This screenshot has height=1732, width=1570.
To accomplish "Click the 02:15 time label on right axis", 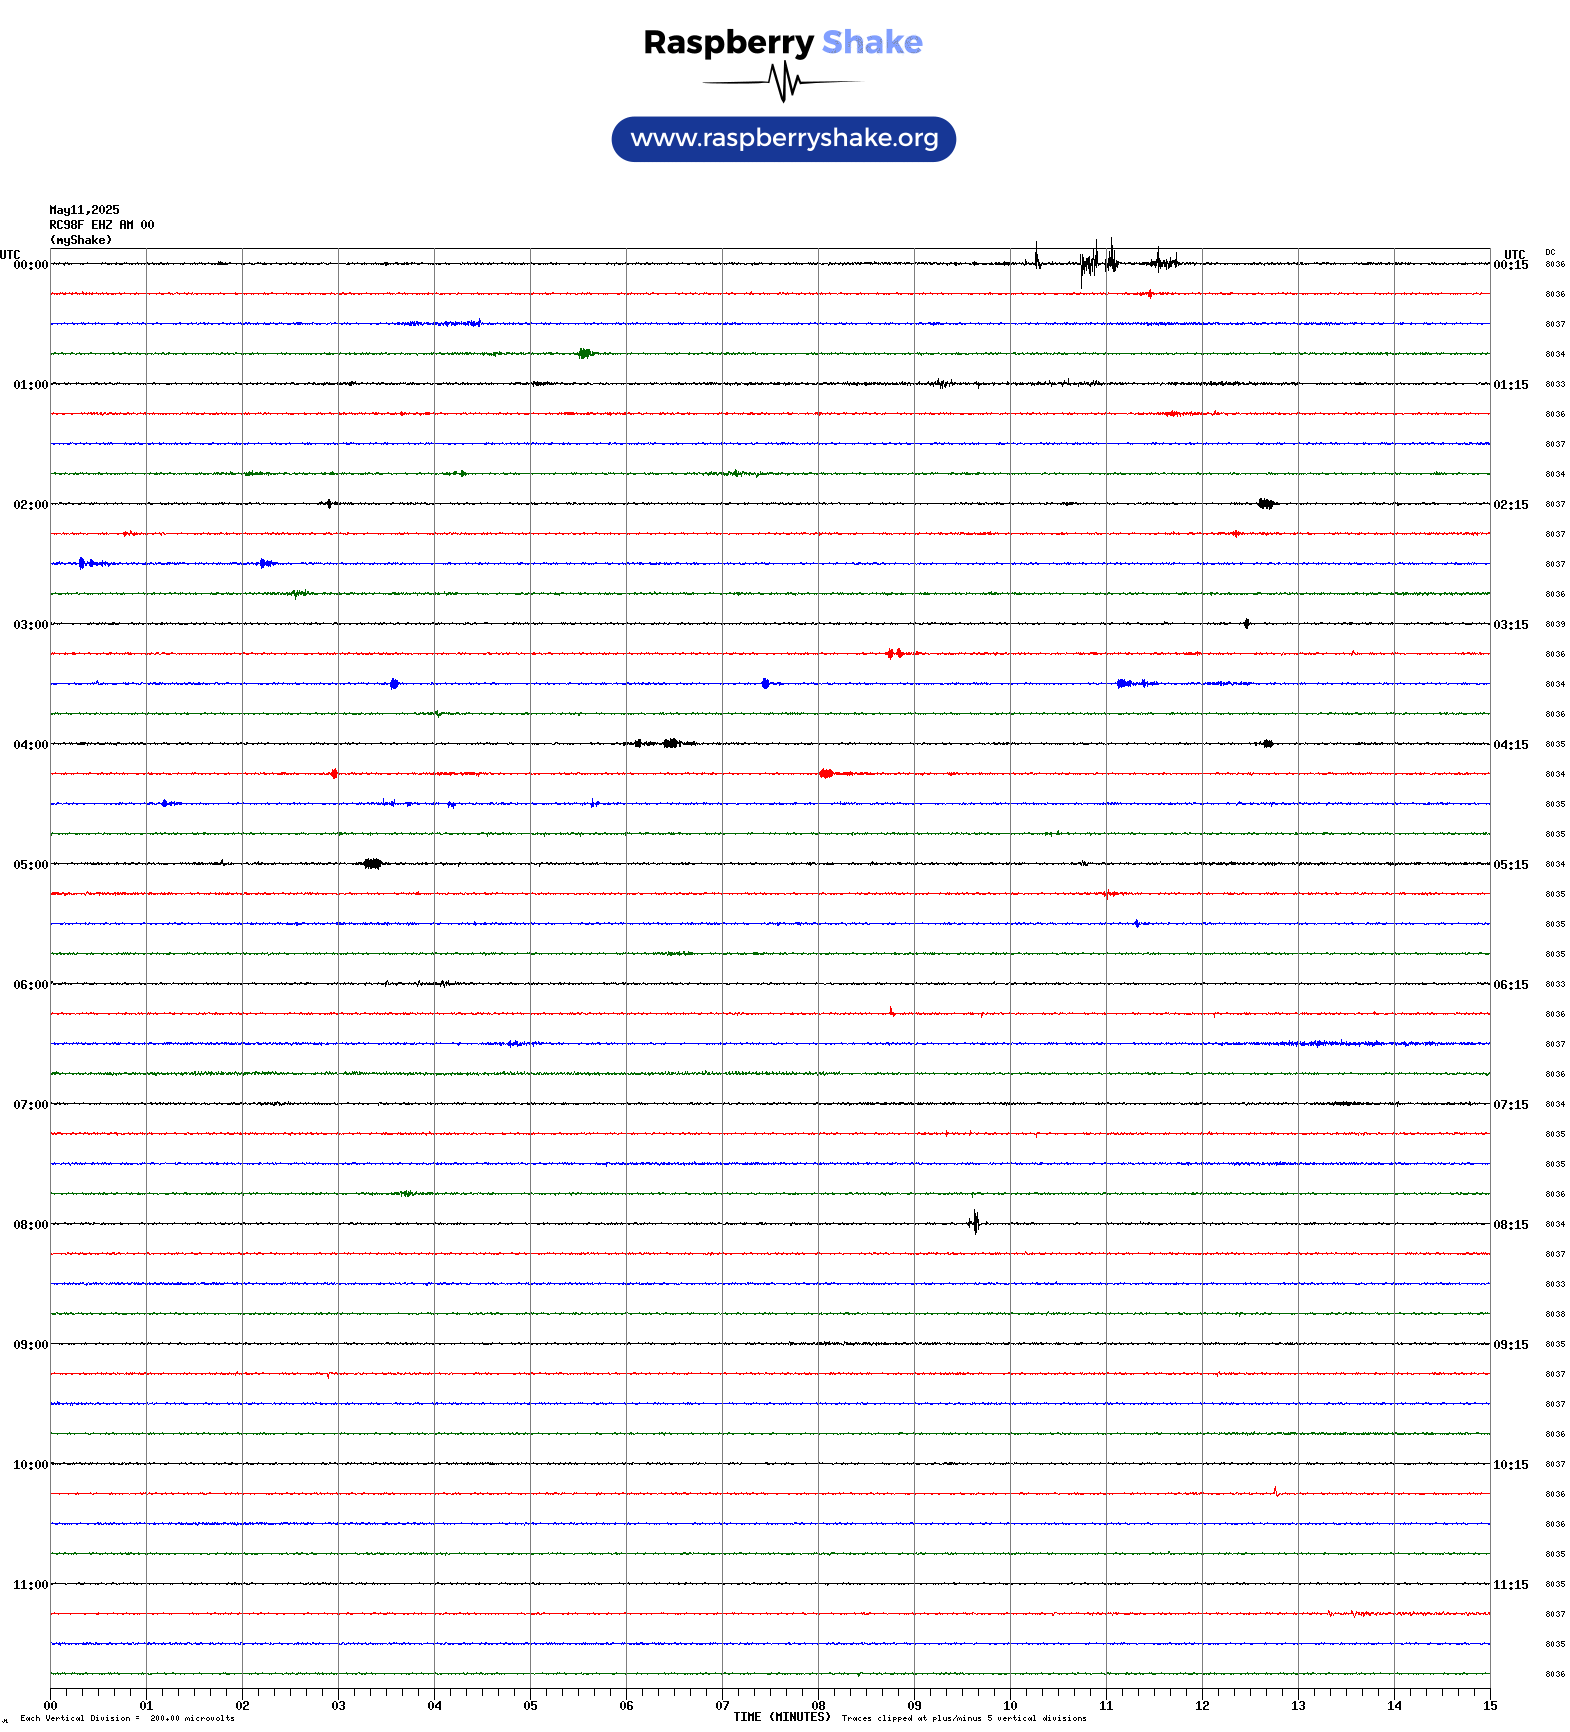I will click(x=1511, y=505).
